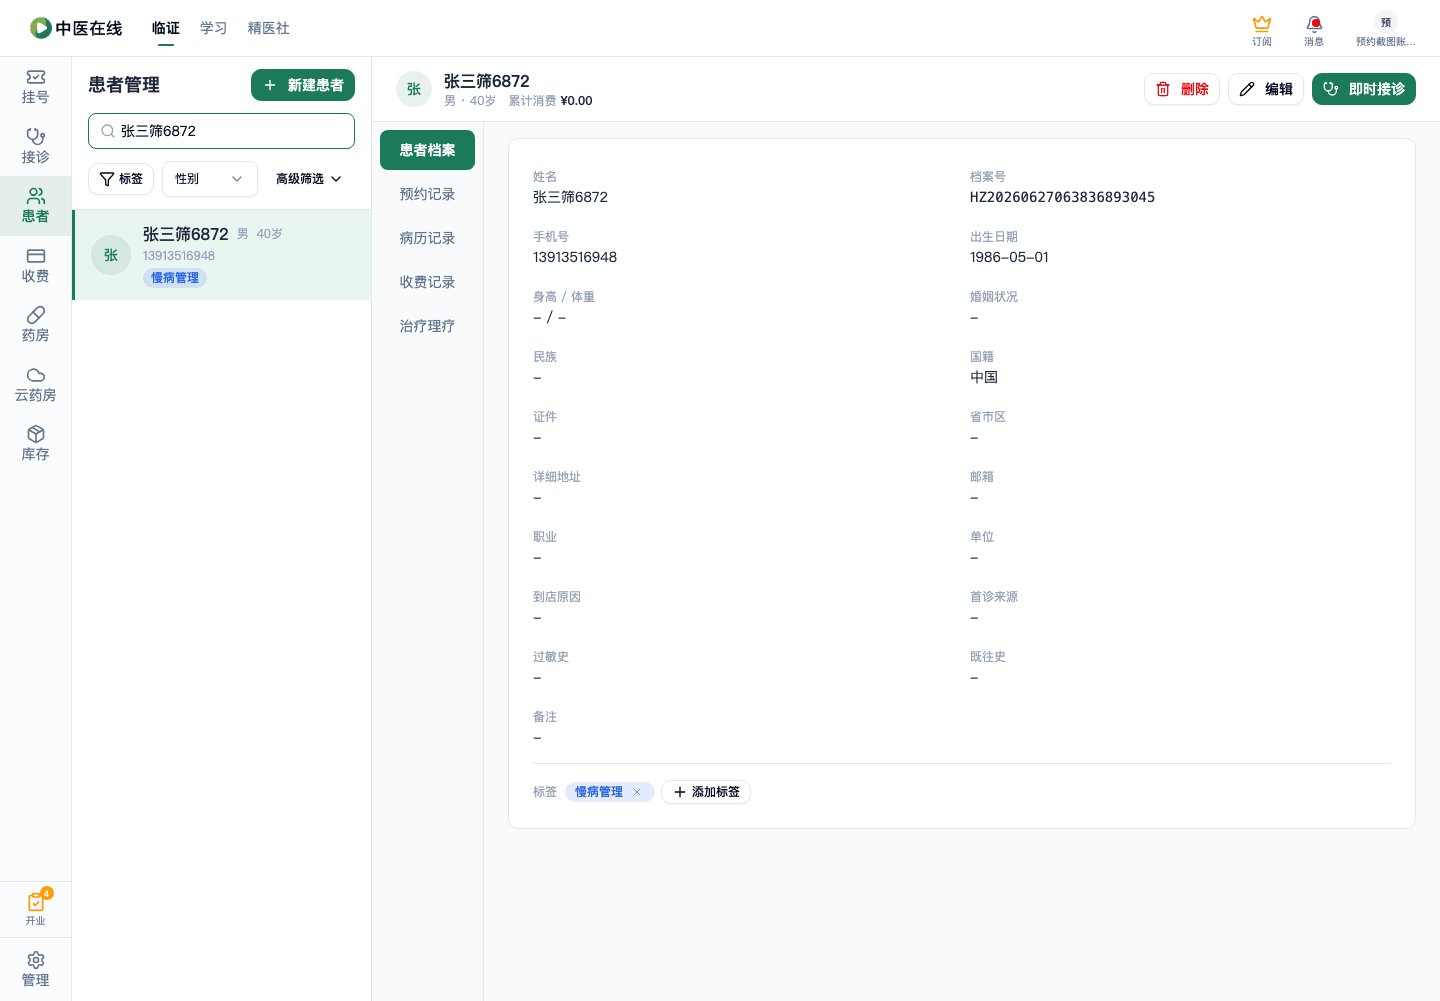Open the 库存 inventory sidebar icon
This screenshot has width=1440, height=1001.
click(35, 444)
